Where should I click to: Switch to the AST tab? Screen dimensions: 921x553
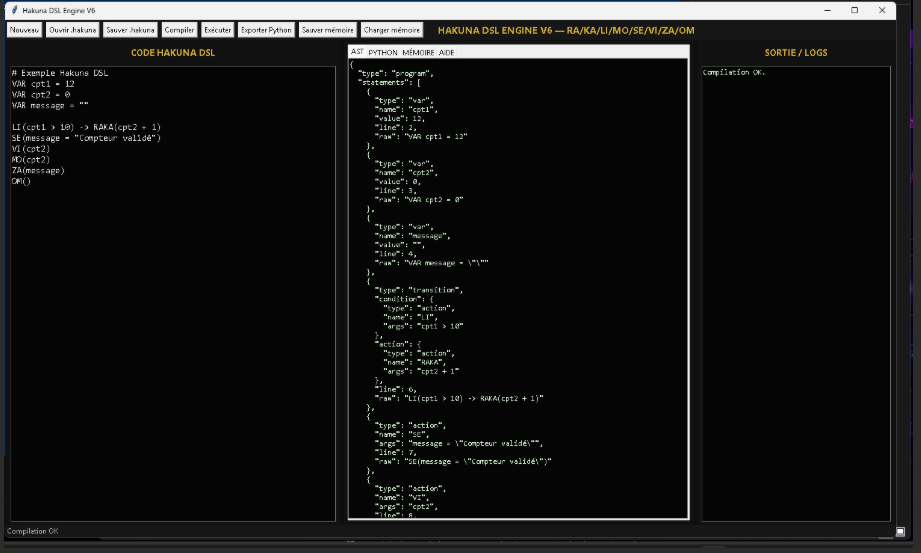(x=357, y=52)
